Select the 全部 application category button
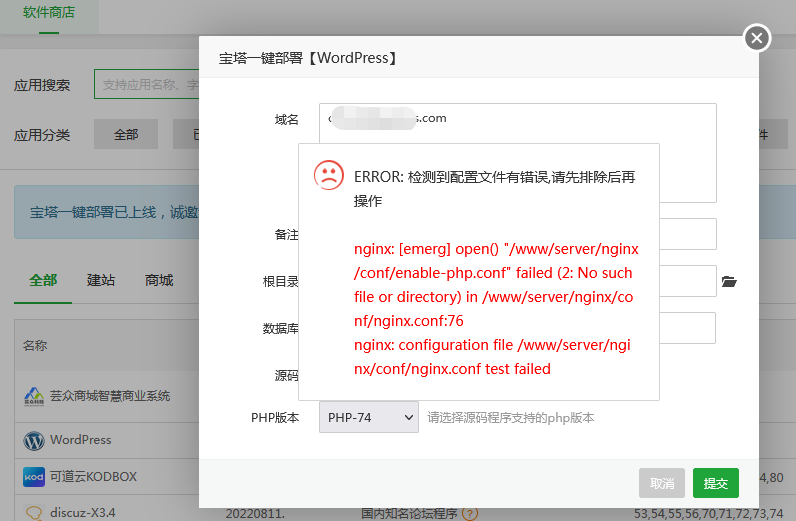796x521 pixels. tap(126, 135)
